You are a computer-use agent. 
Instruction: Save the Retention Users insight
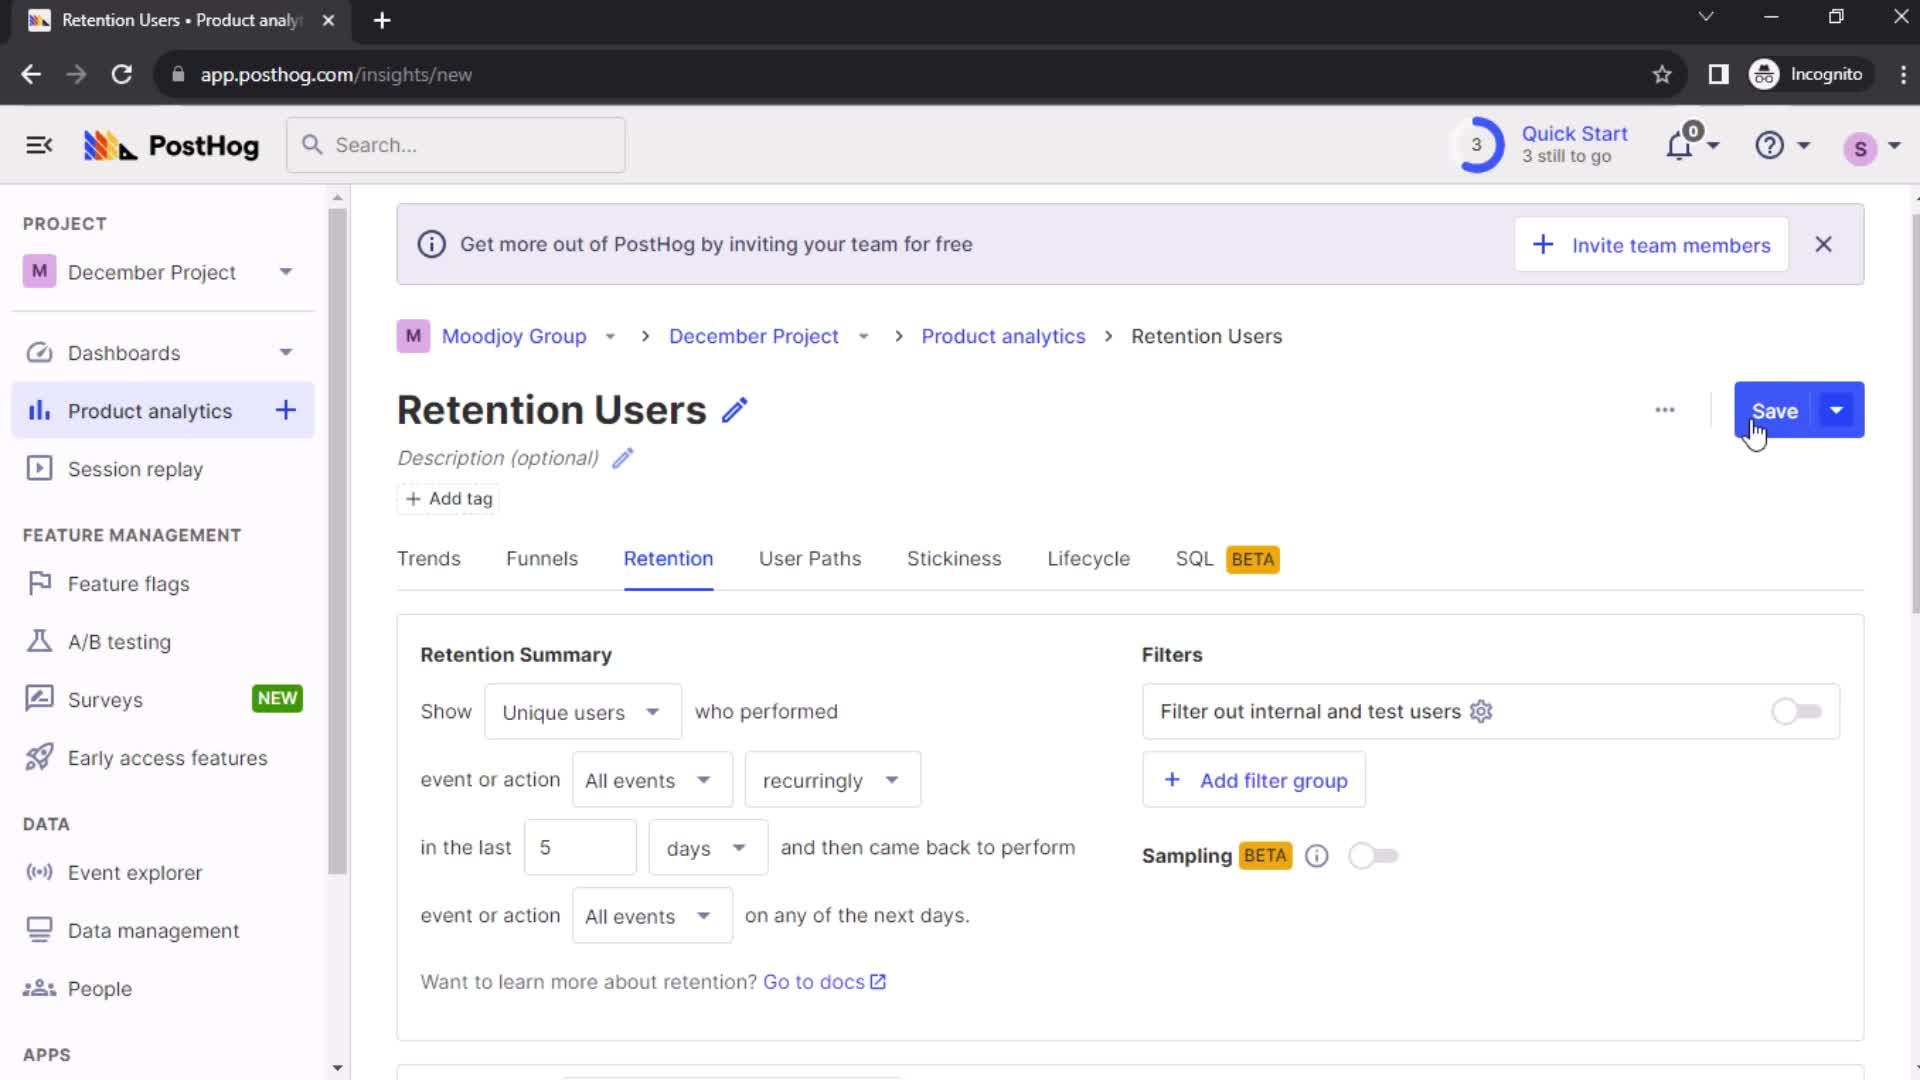coord(1774,410)
